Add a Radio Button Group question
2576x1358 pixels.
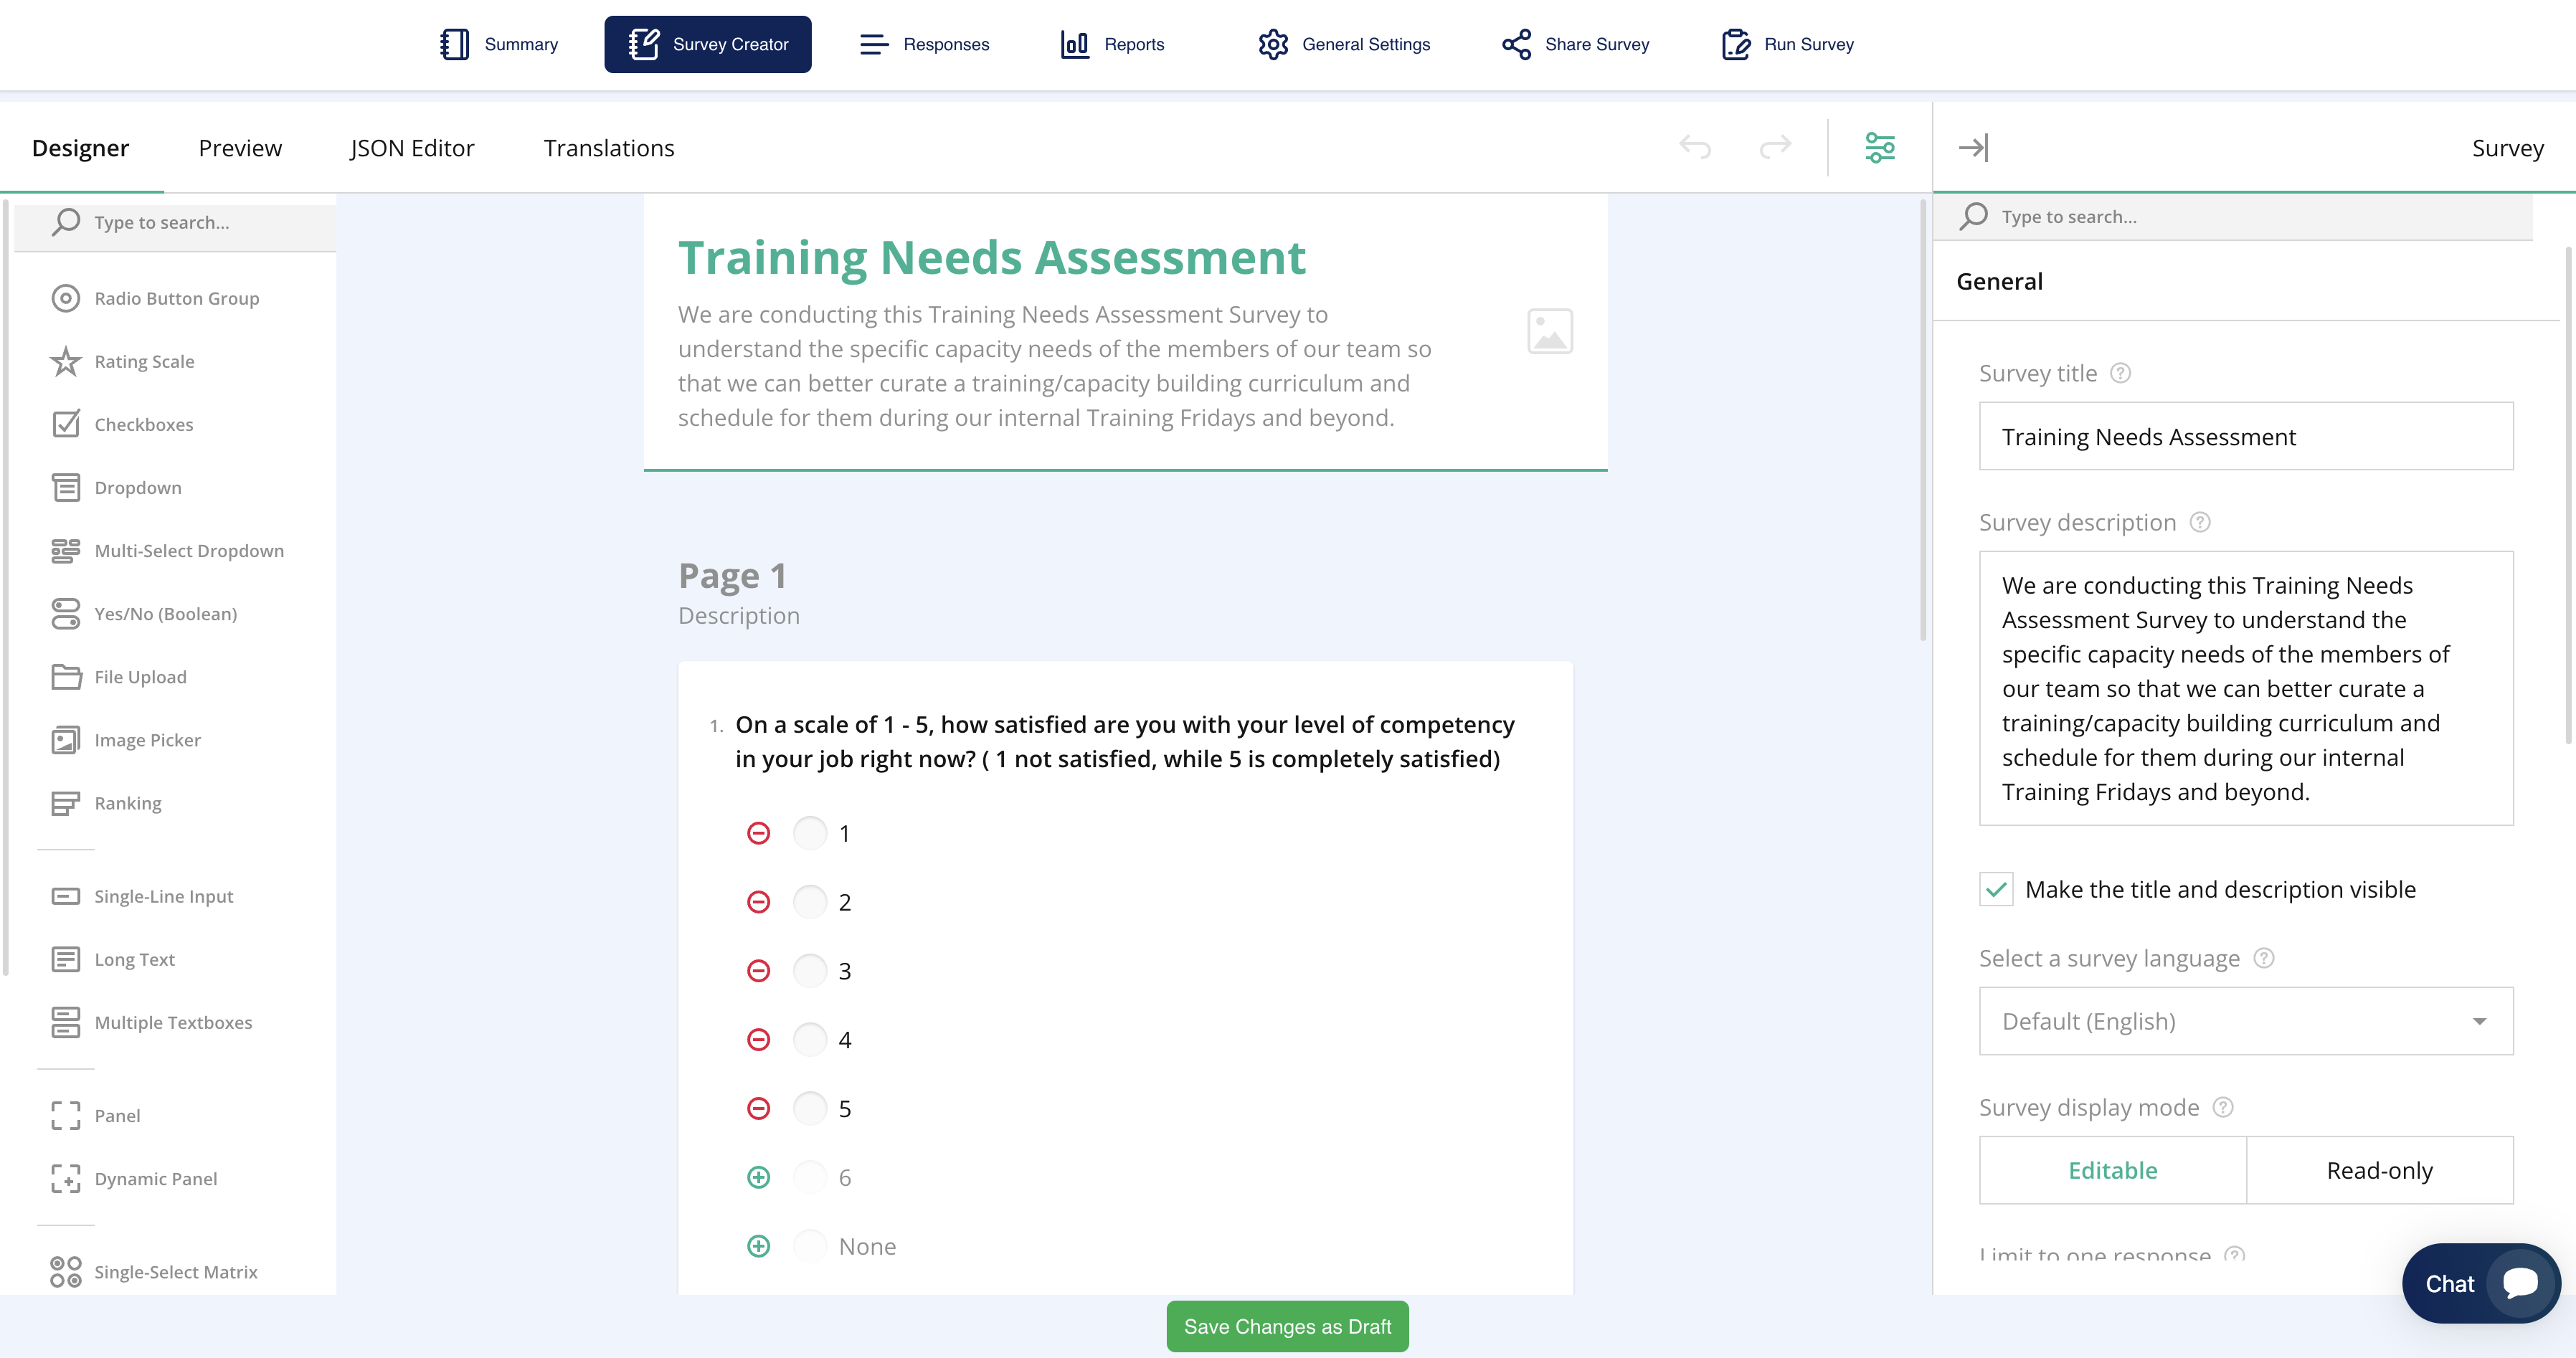tap(176, 297)
